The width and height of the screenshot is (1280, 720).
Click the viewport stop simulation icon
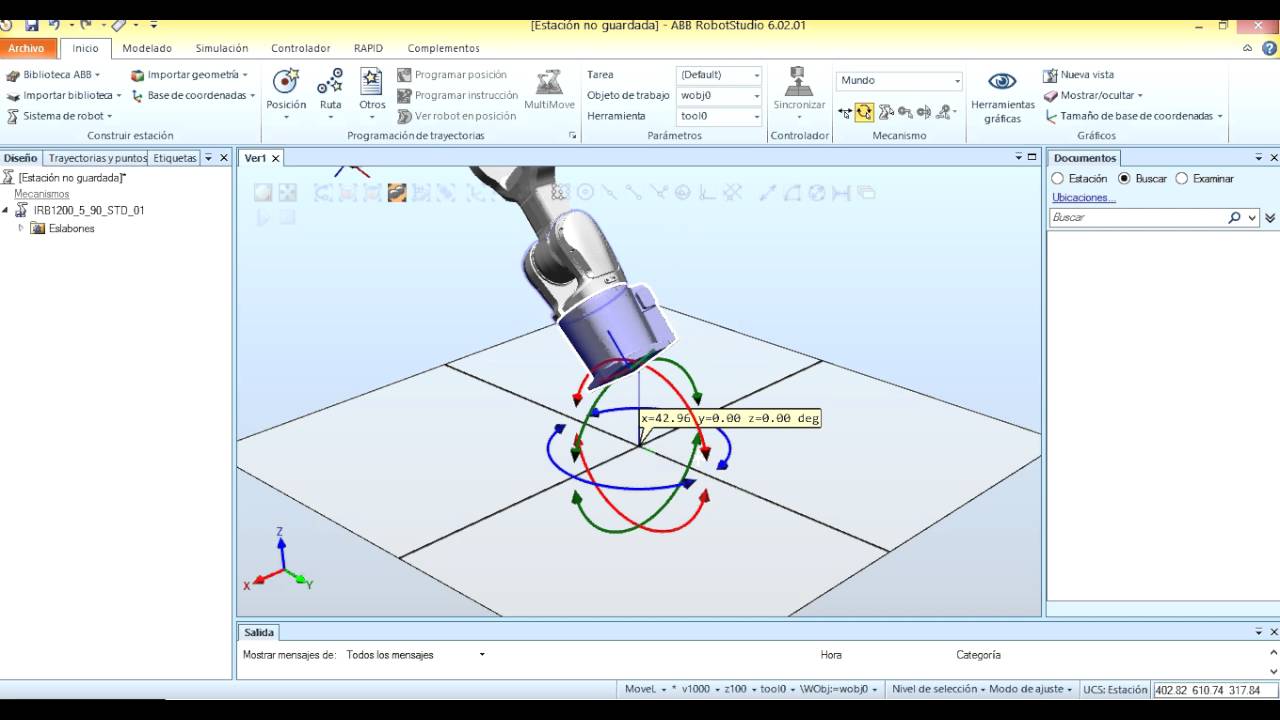point(287,217)
